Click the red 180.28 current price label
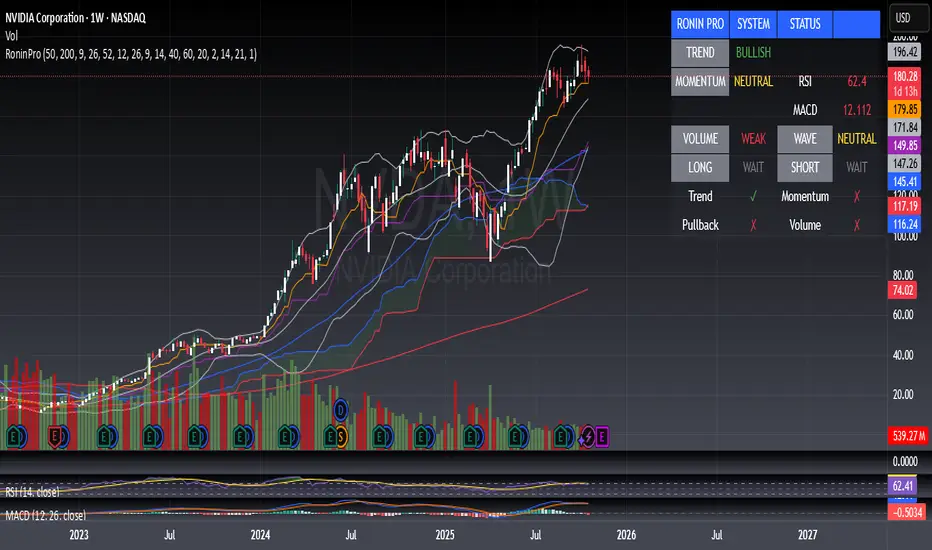The width and height of the screenshot is (932, 550). pos(906,76)
